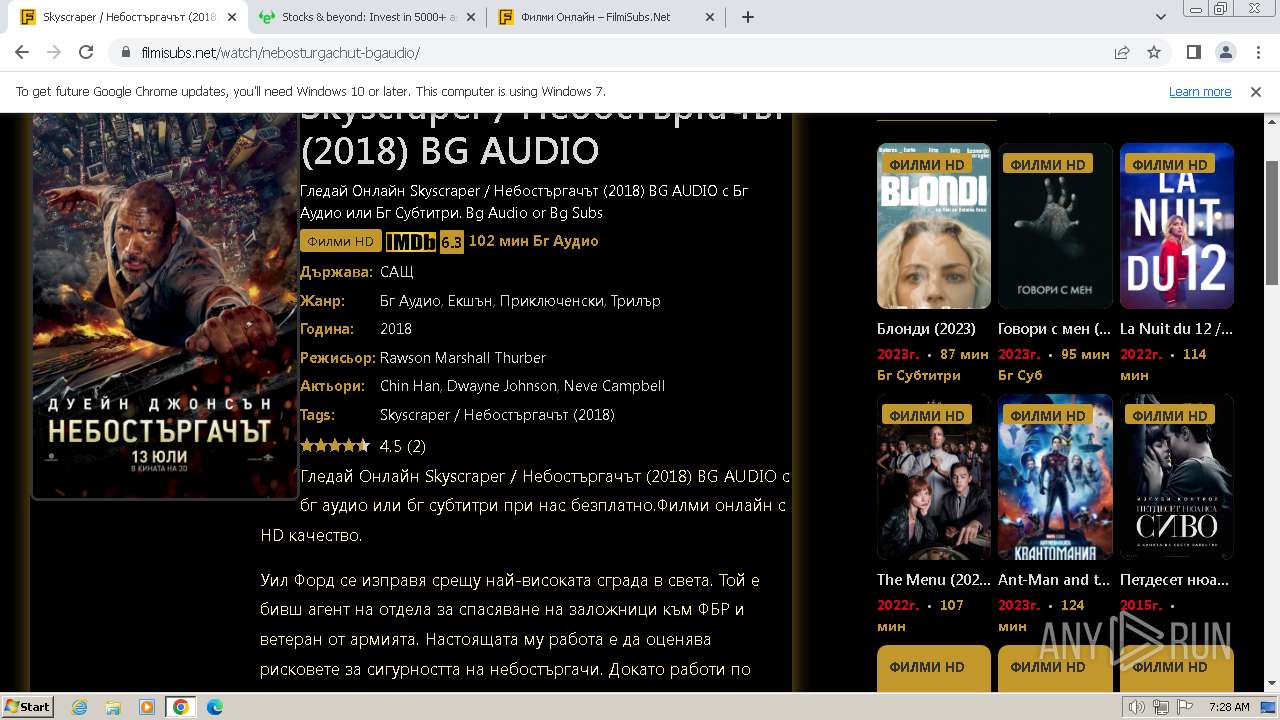Open the Blondi movie thumbnail

click(934, 226)
